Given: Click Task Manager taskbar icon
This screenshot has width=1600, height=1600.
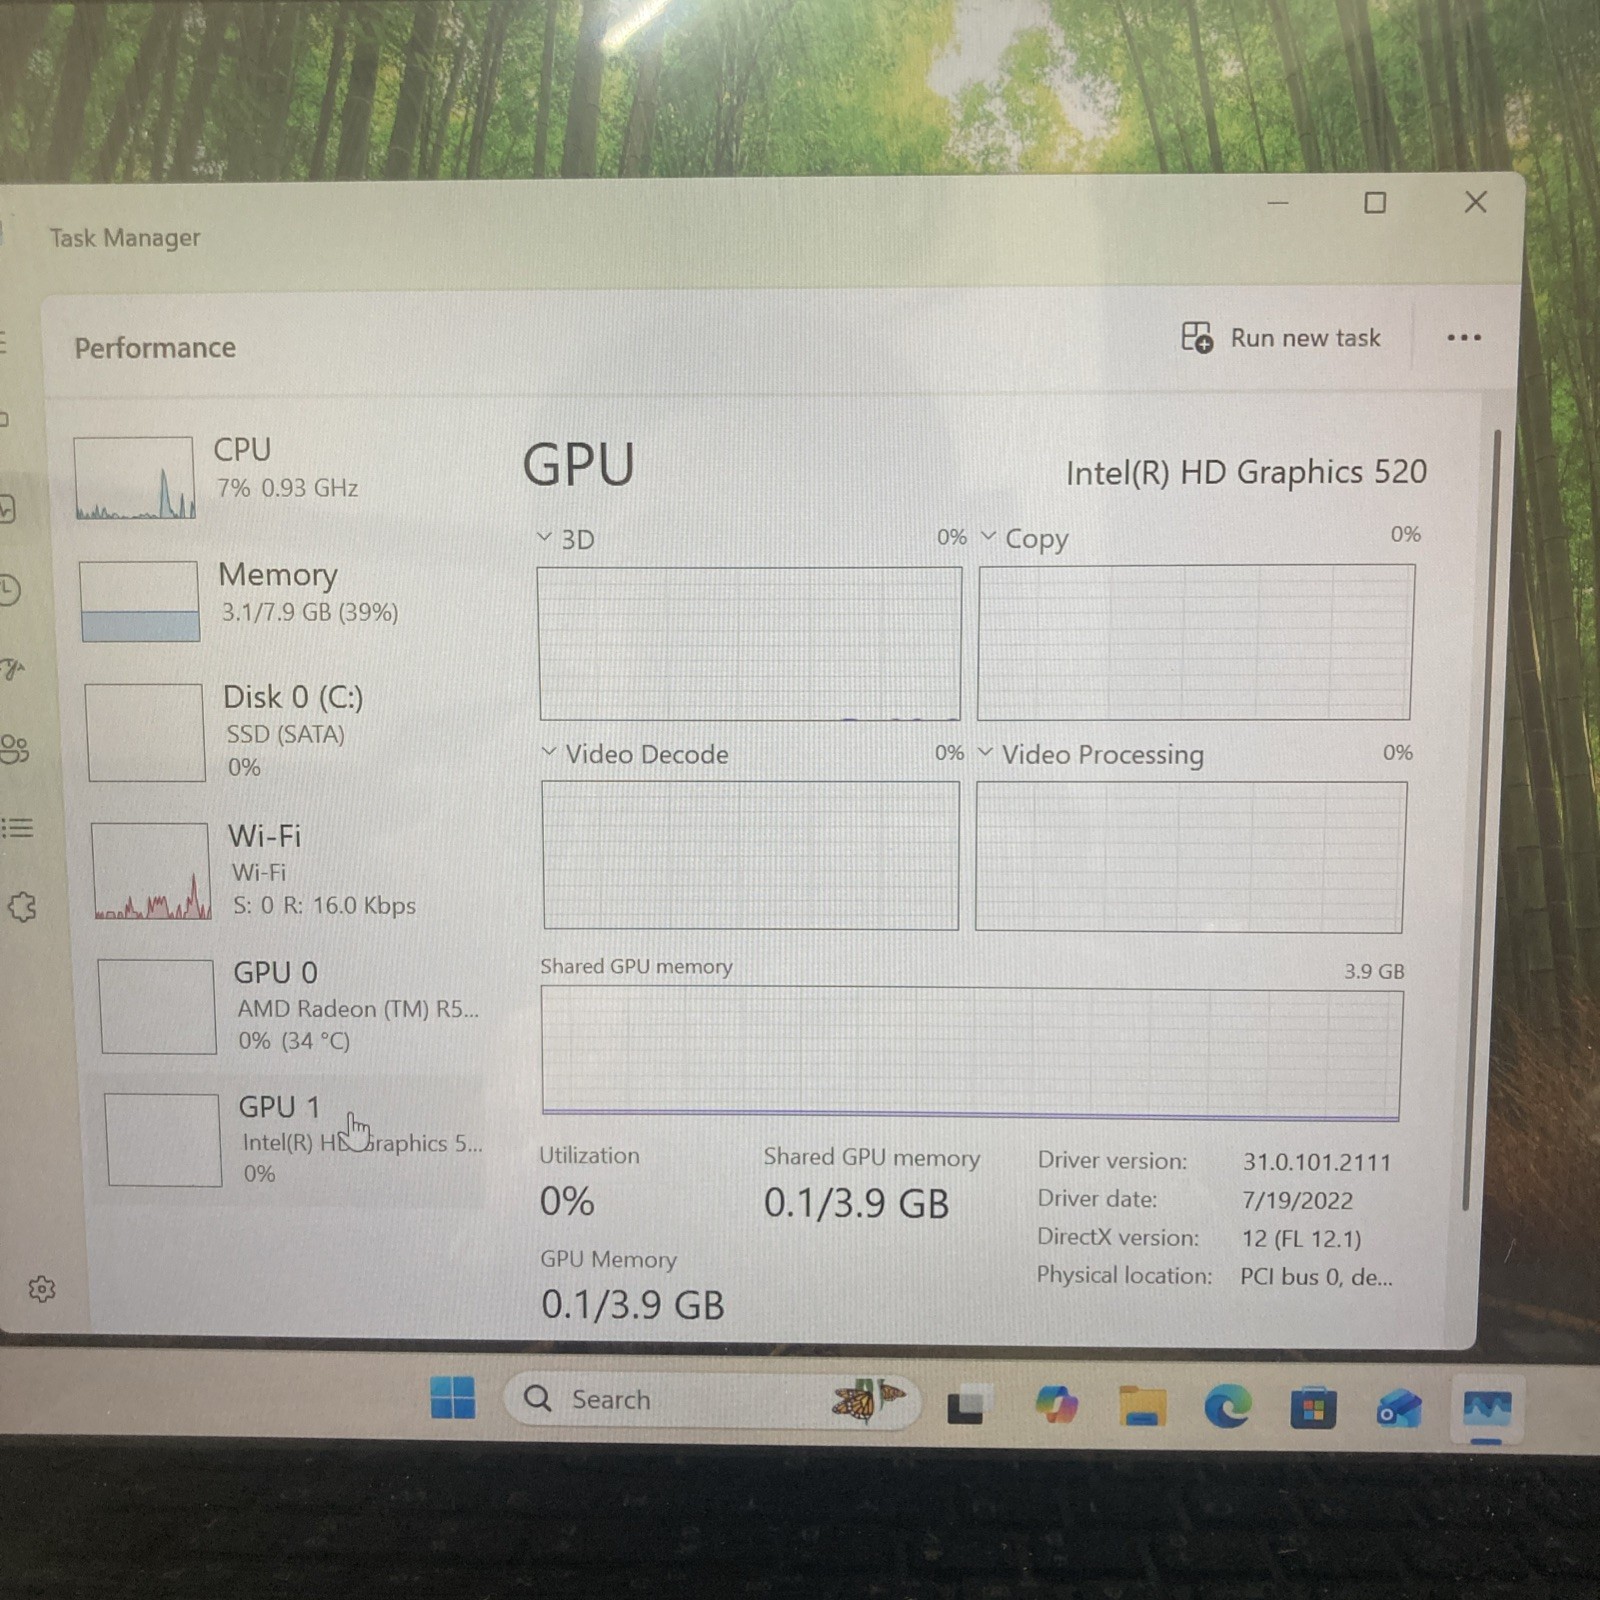Looking at the screenshot, I should (1487, 1410).
